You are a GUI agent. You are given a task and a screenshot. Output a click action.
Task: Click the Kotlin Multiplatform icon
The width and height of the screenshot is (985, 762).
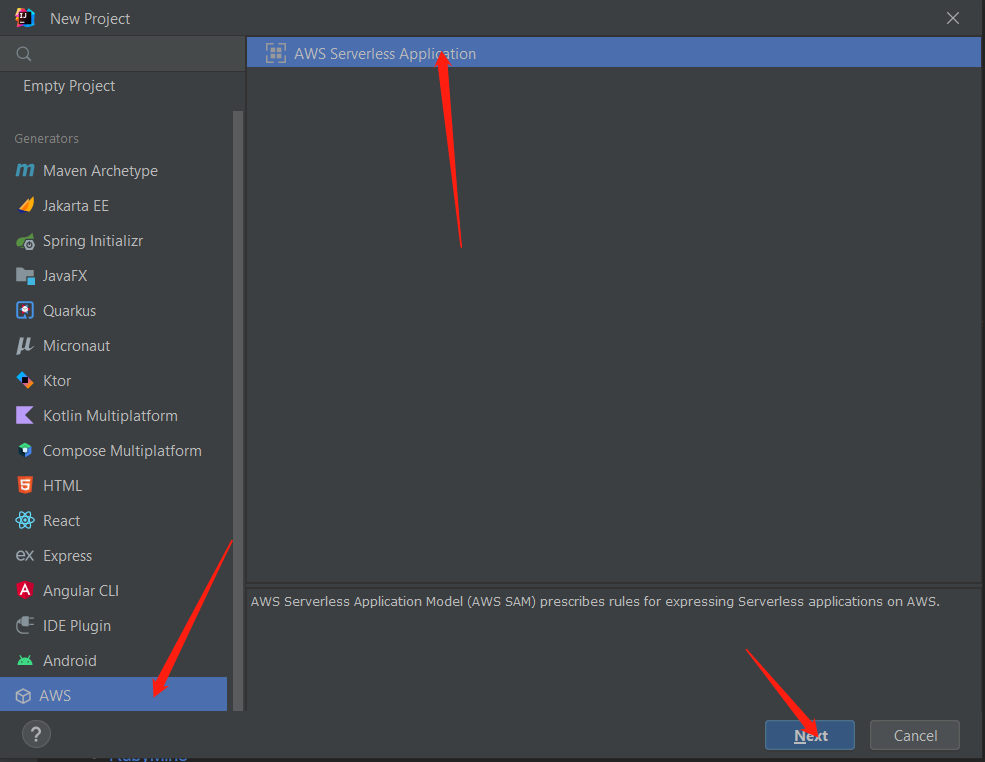pos(25,416)
